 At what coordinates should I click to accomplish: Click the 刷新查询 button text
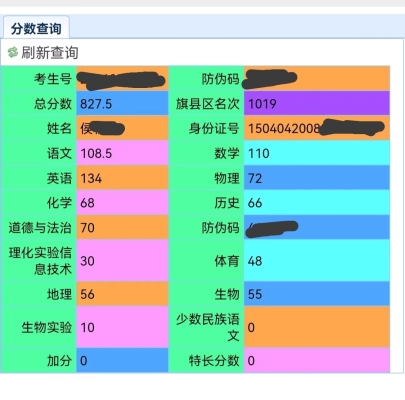point(50,53)
